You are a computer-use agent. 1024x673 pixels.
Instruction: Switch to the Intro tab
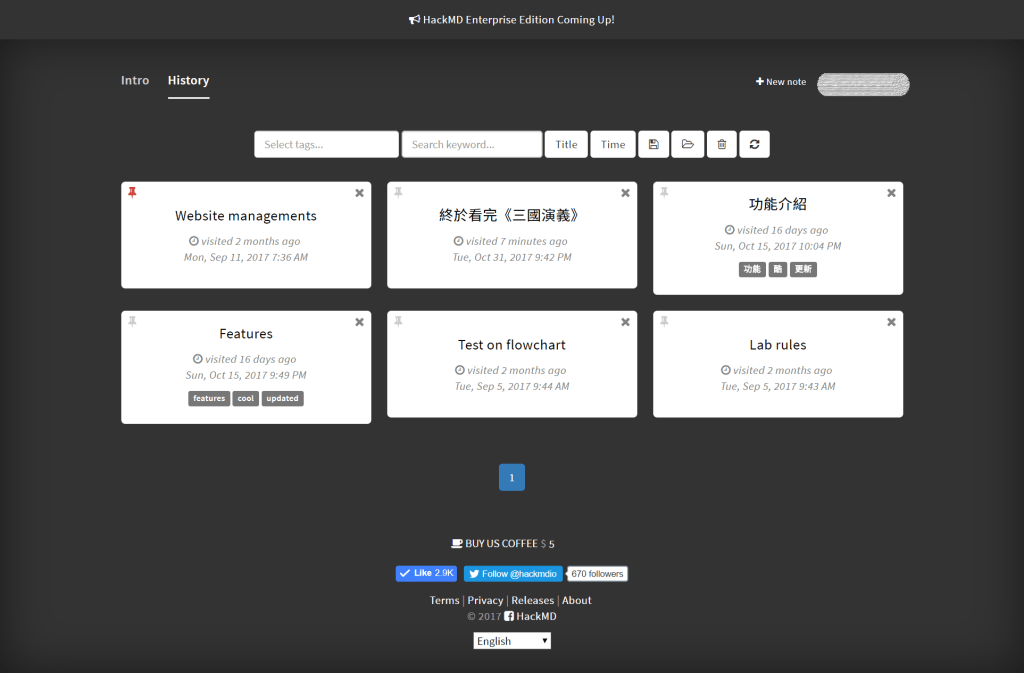click(x=134, y=80)
